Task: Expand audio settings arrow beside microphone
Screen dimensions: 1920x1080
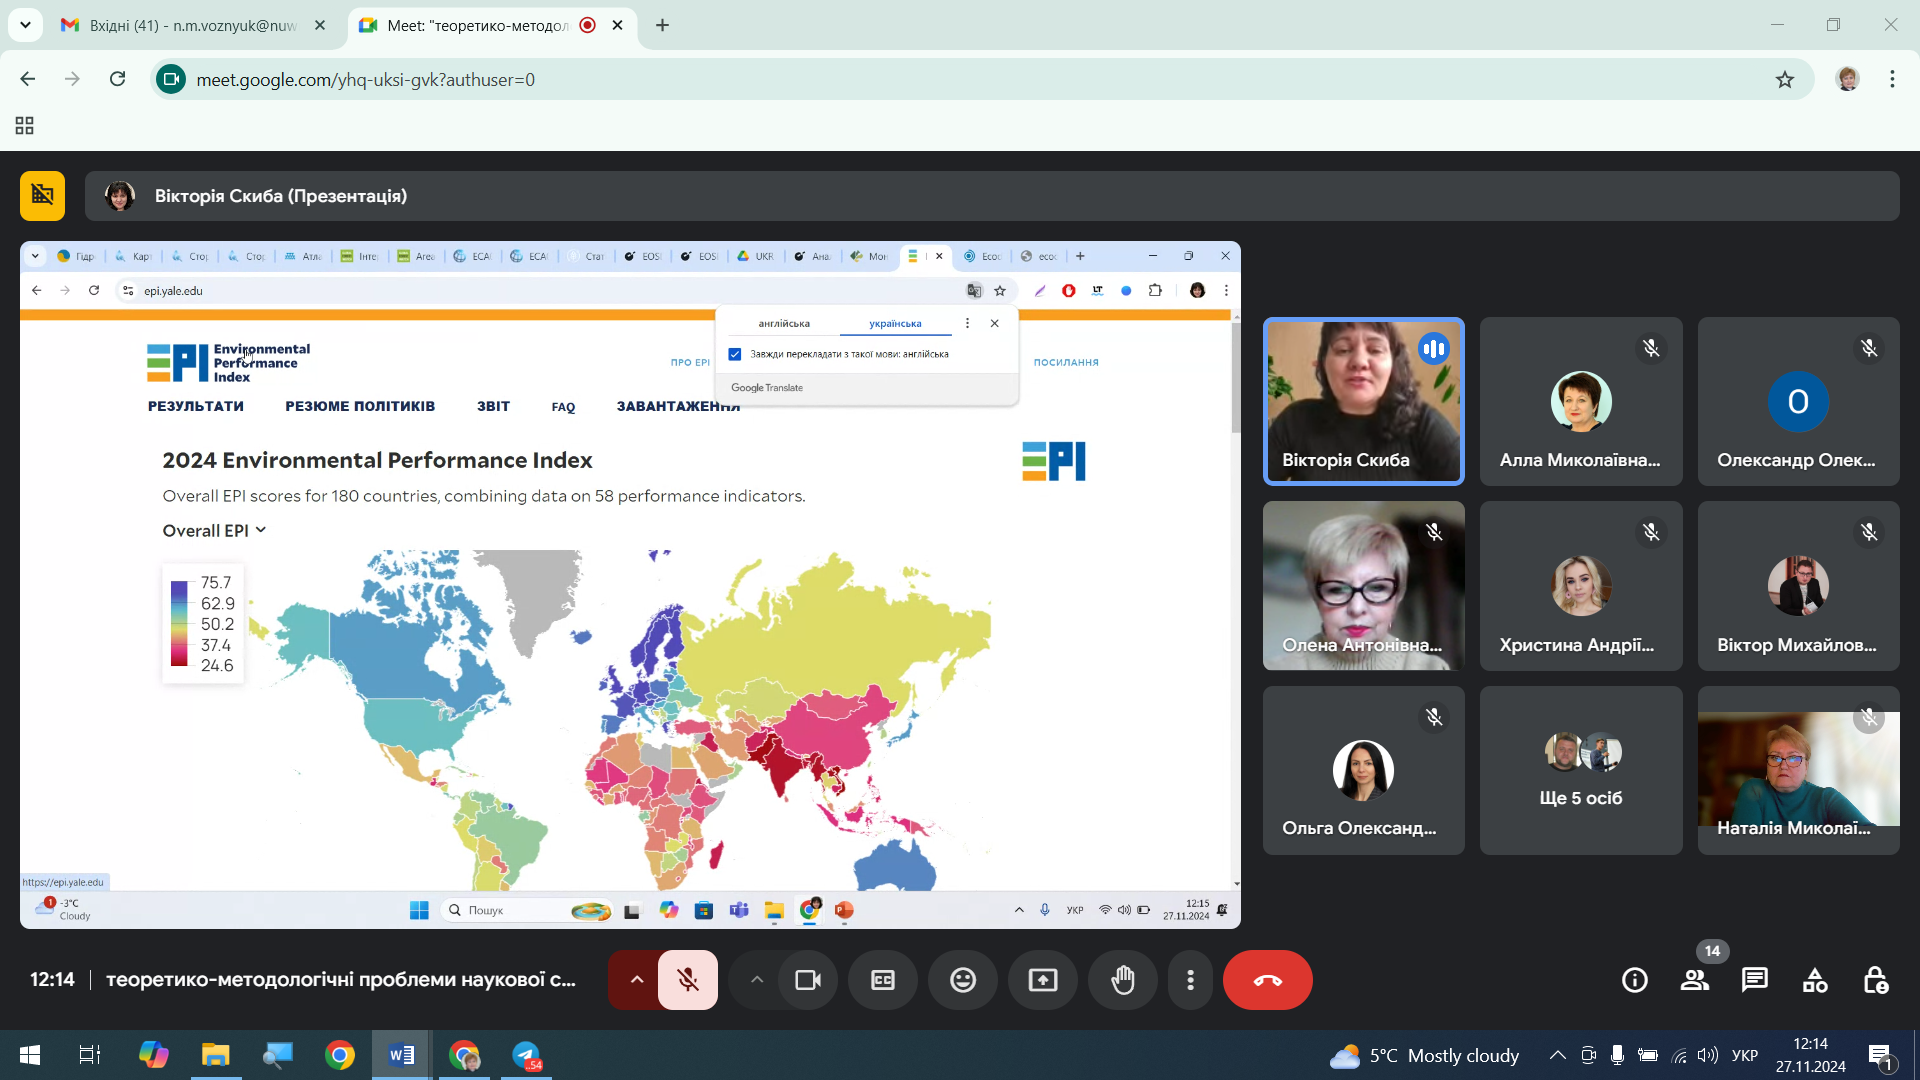Action: (x=636, y=980)
